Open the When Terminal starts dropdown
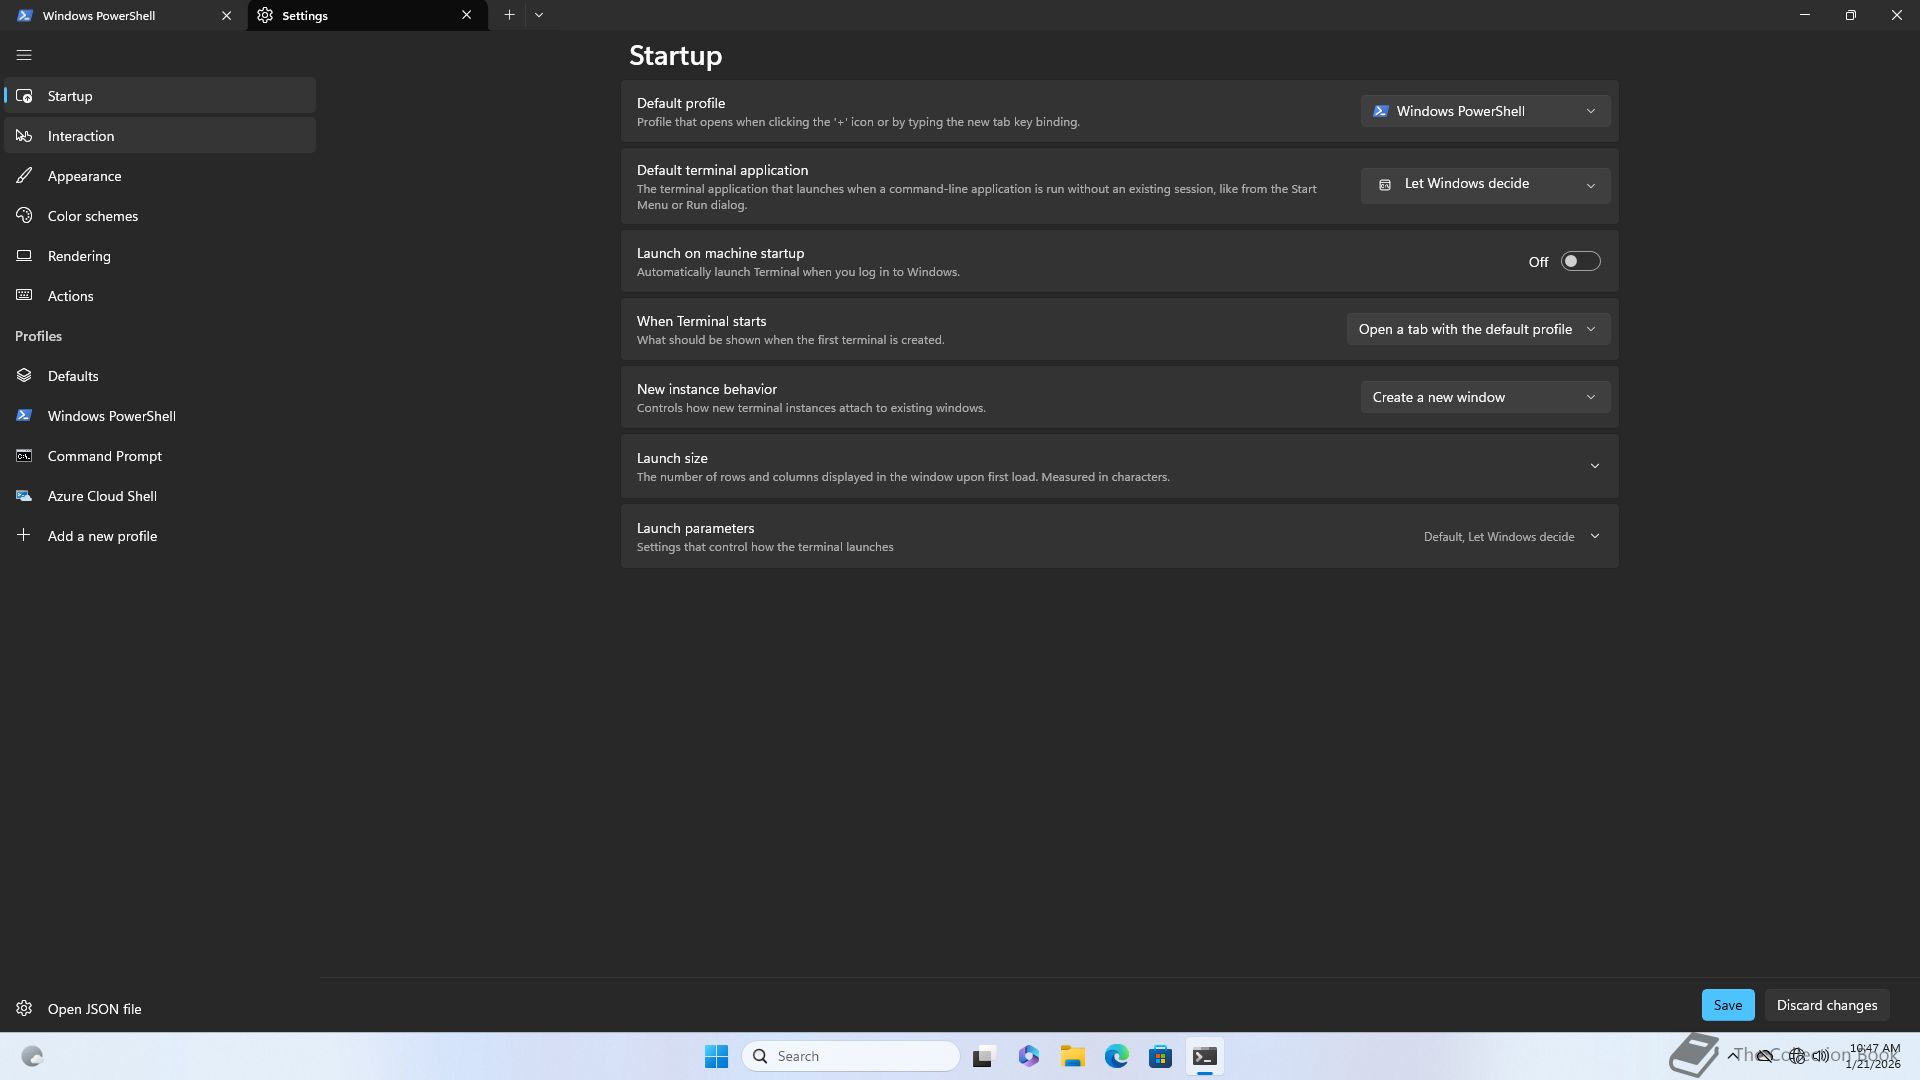Viewport: 1920px width, 1080px height. [x=1478, y=329]
